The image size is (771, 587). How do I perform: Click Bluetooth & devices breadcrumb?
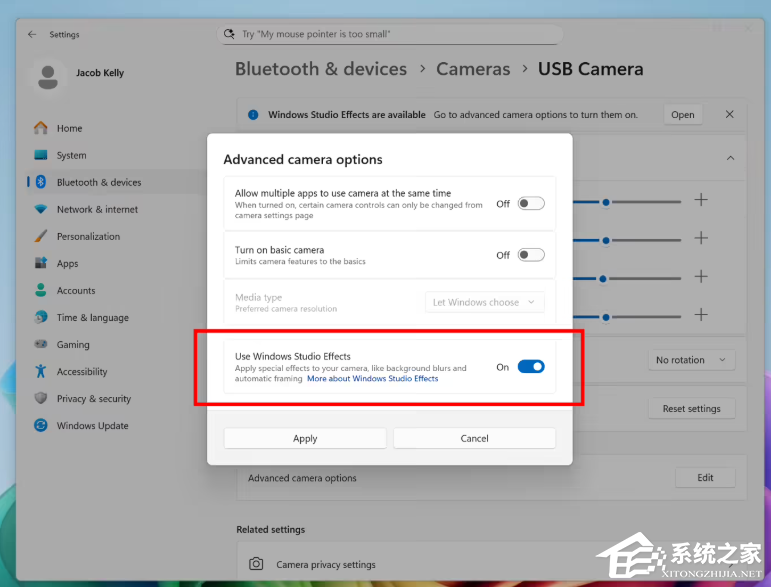321,69
